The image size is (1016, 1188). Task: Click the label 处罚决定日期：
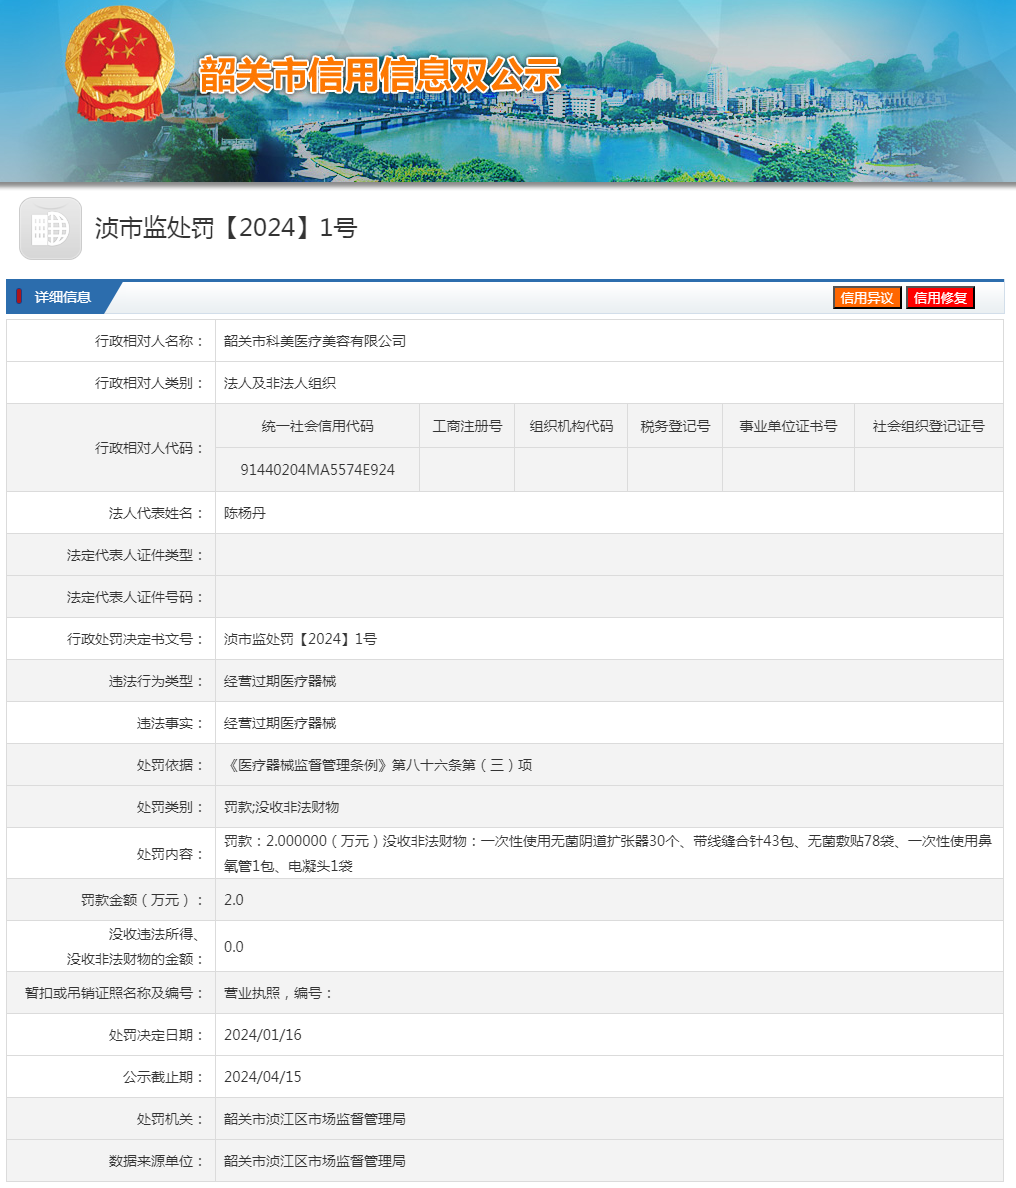(x=157, y=1035)
